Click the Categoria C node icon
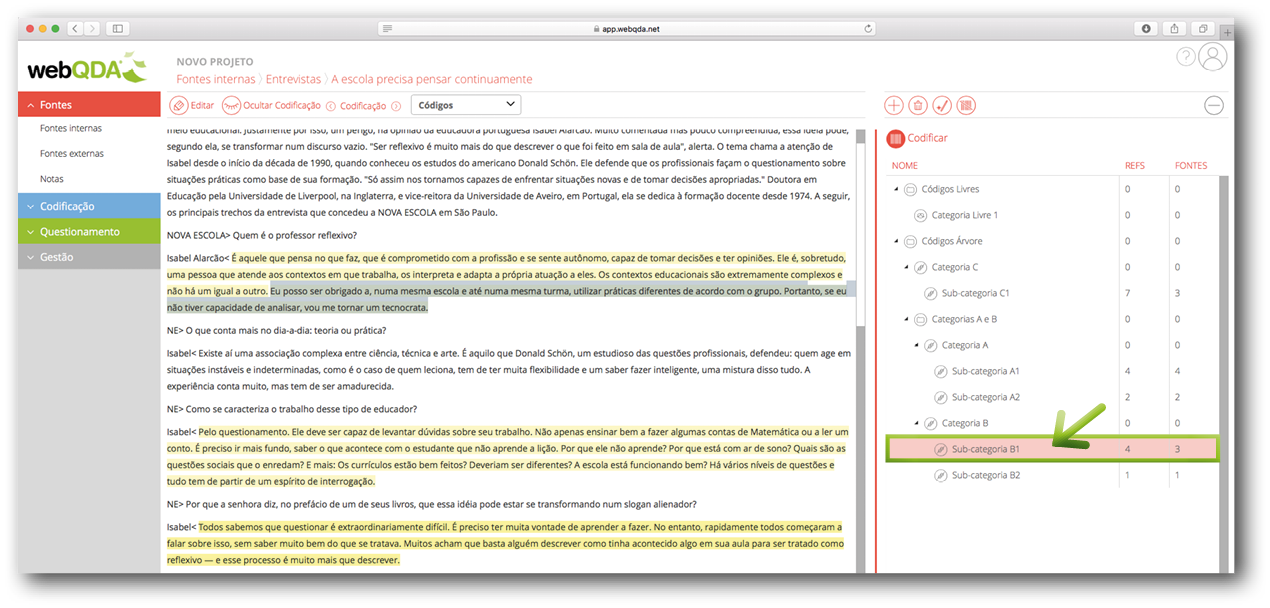Image resolution: width=1270 pixels, height=608 pixels. pos(921,267)
